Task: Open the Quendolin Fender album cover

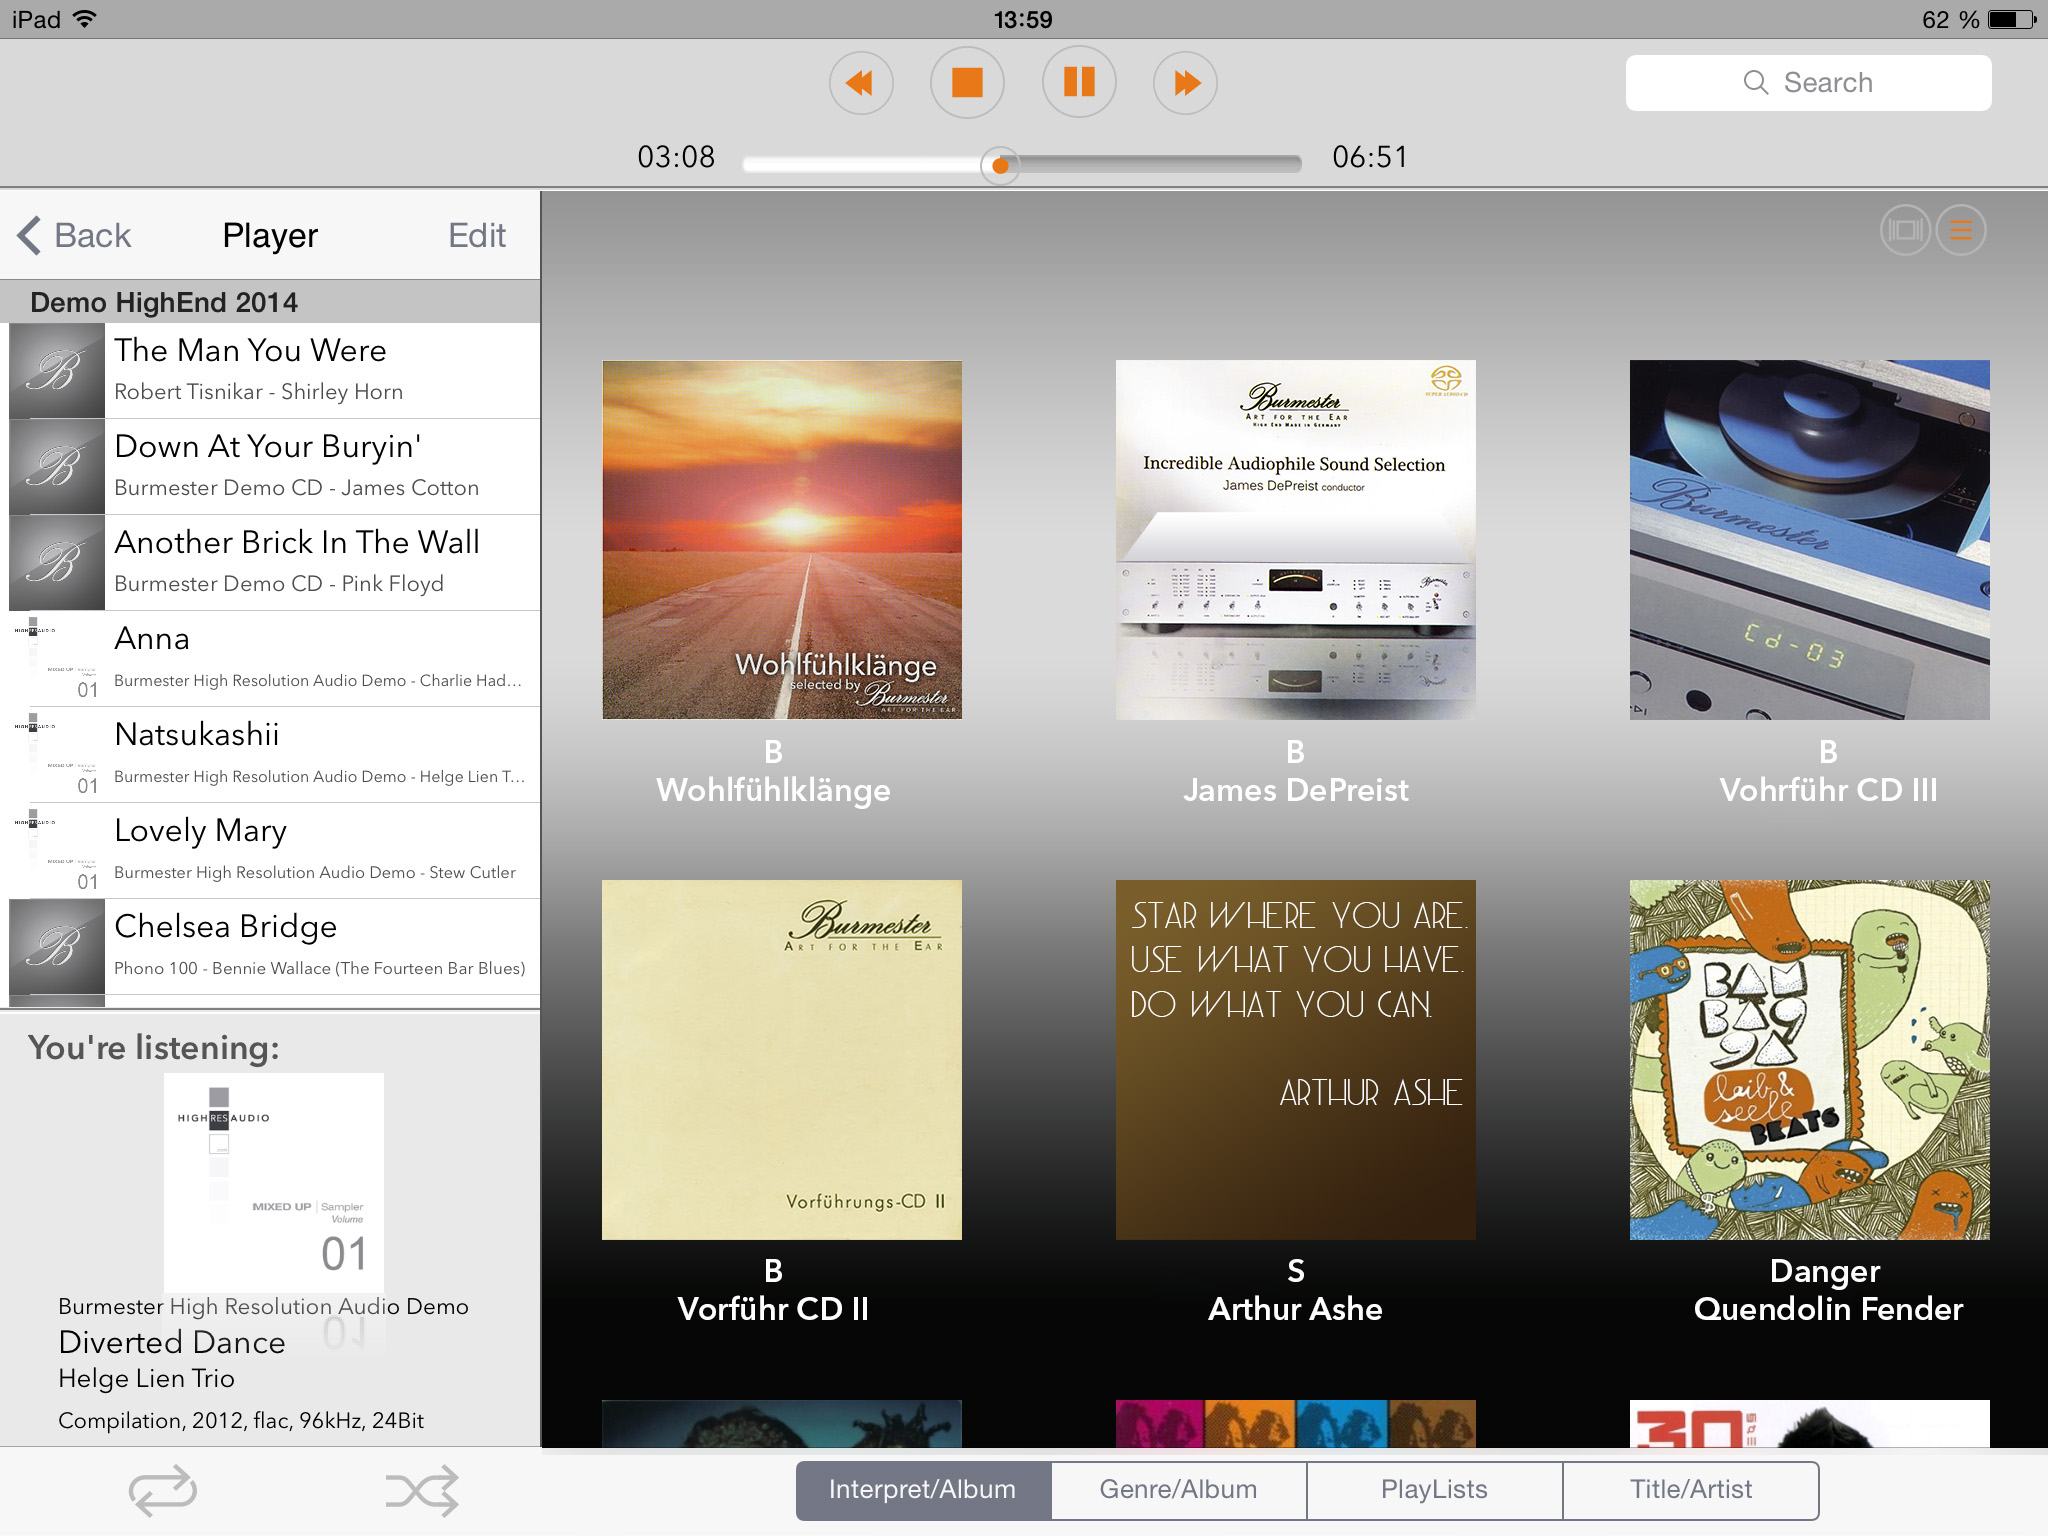Action: pos(1810,1060)
